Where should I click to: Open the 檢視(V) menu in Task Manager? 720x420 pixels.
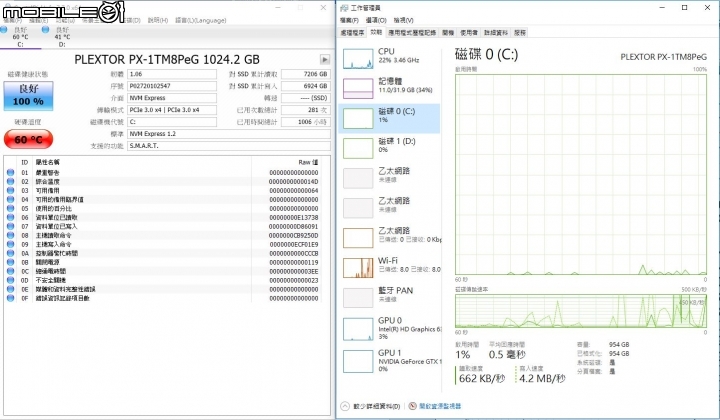tap(404, 20)
